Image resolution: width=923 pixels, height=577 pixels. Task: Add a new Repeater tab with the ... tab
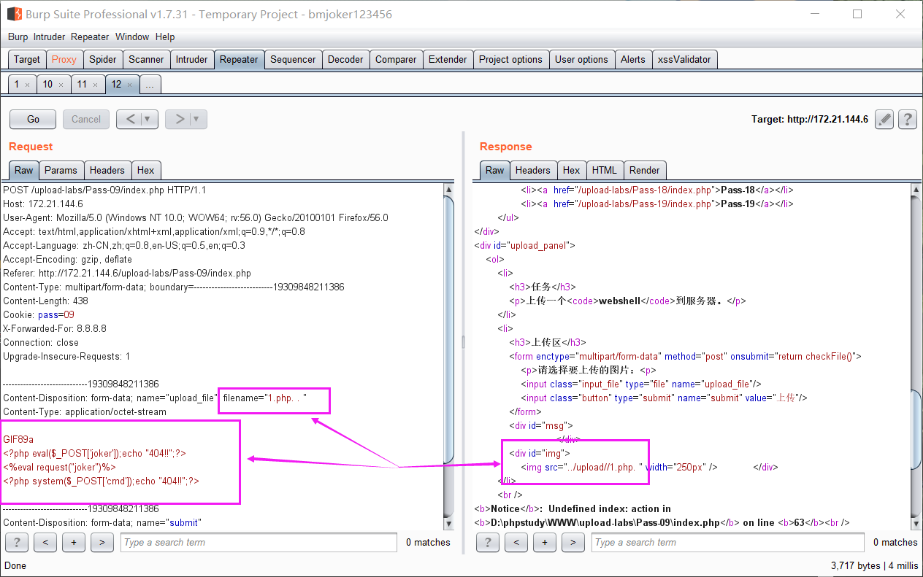150,85
